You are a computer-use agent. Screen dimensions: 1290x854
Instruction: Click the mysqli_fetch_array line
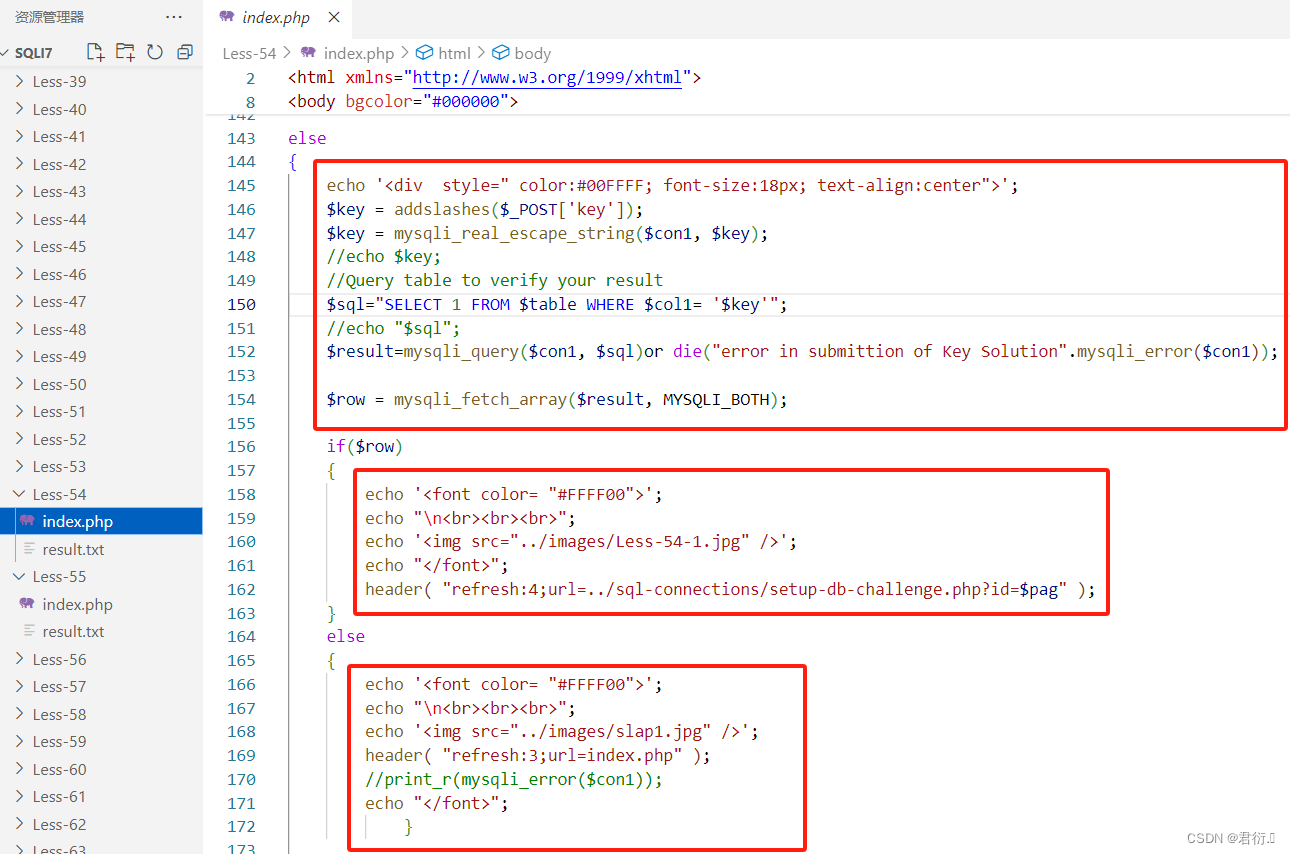tap(557, 399)
